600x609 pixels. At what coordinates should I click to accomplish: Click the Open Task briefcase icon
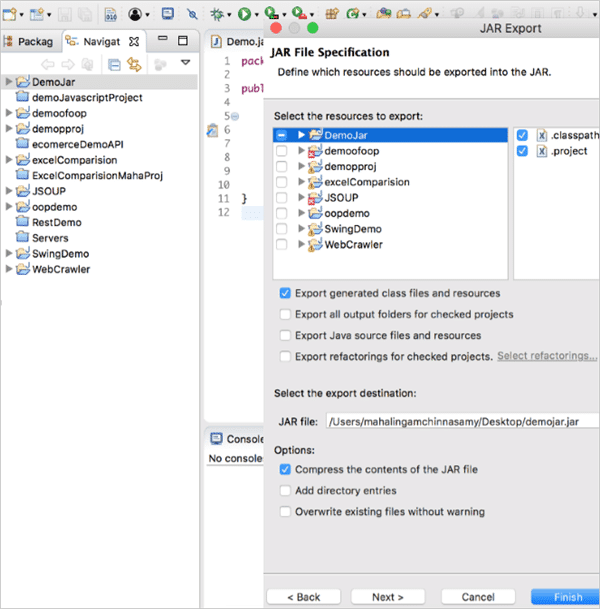(404, 14)
